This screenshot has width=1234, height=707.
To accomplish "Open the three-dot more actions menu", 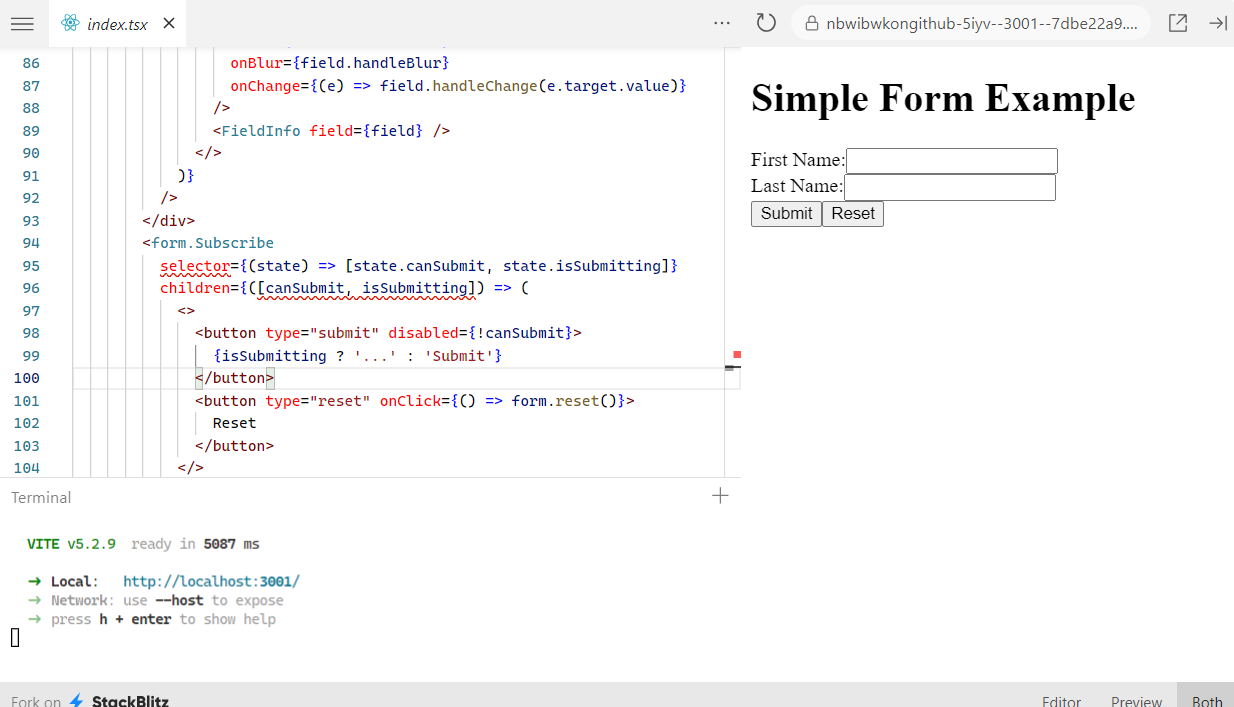I will coord(722,23).
